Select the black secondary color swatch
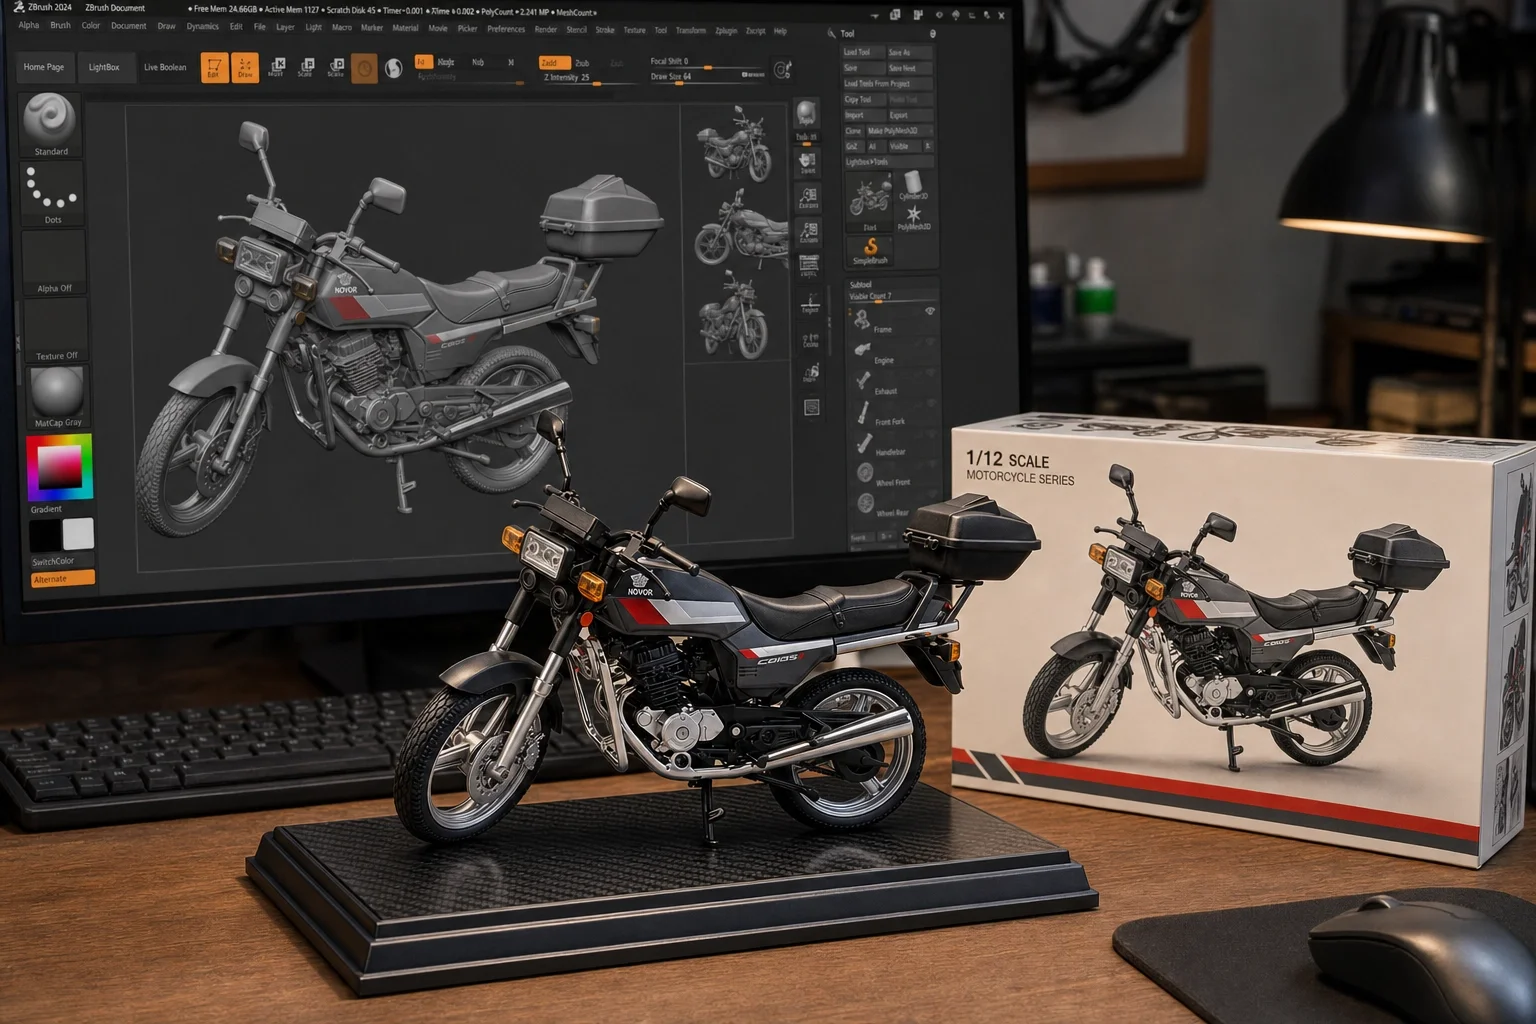Viewport: 1536px width, 1024px height. tap(45, 535)
